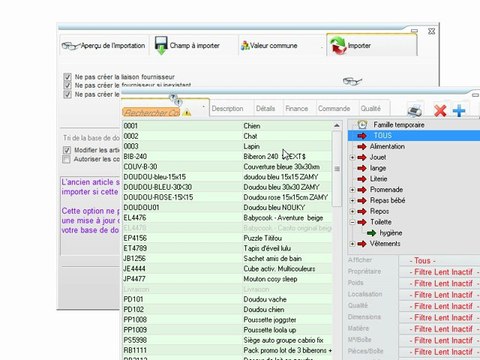The height and width of the screenshot is (360, 480).
Task: Open the Description tab
Action: pyautogui.click(x=227, y=109)
